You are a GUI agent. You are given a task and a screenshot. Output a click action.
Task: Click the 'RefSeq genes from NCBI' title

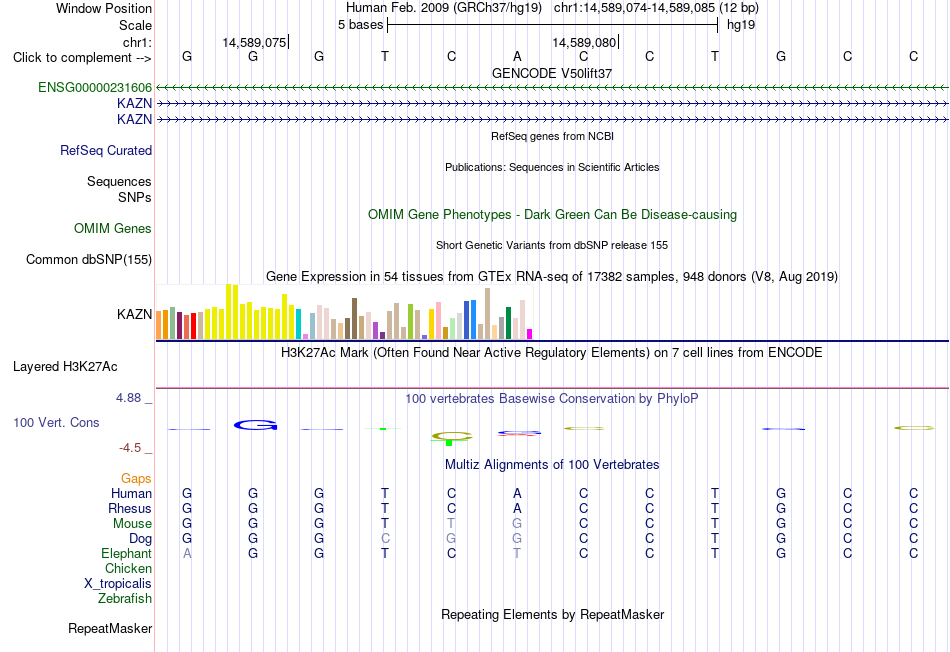(x=553, y=136)
